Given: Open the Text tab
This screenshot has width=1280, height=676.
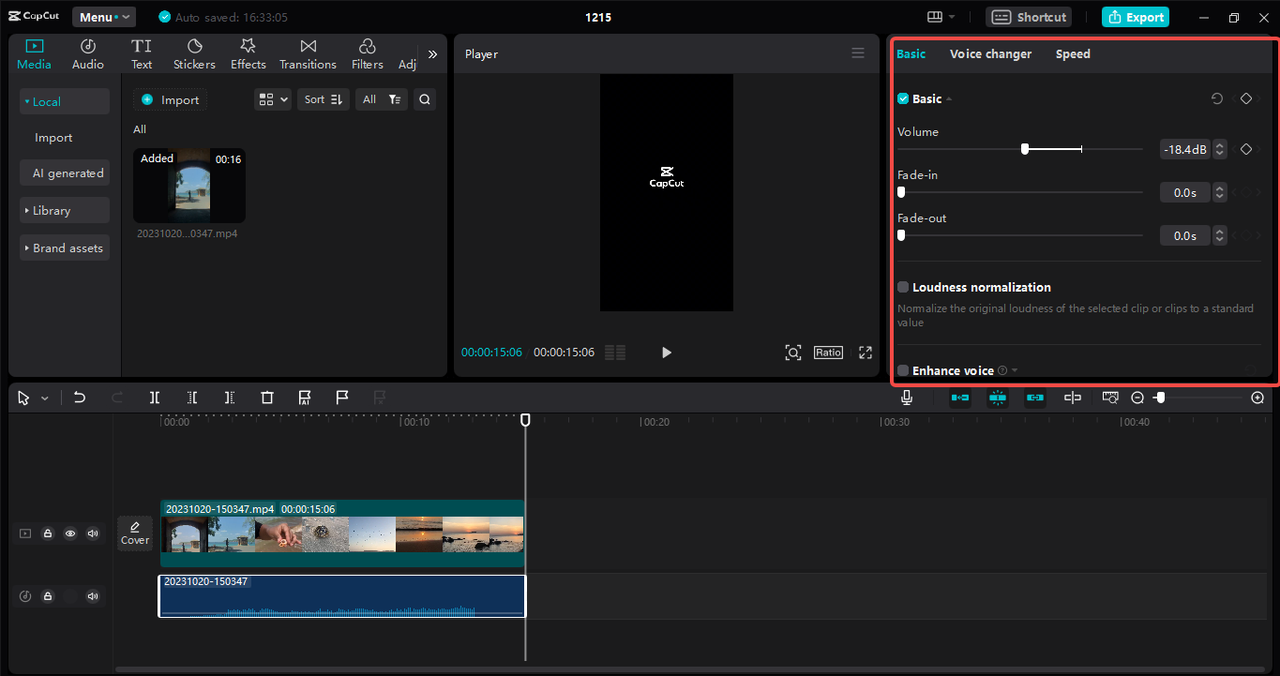Looking at the screenshot, I should click(142, 55).
